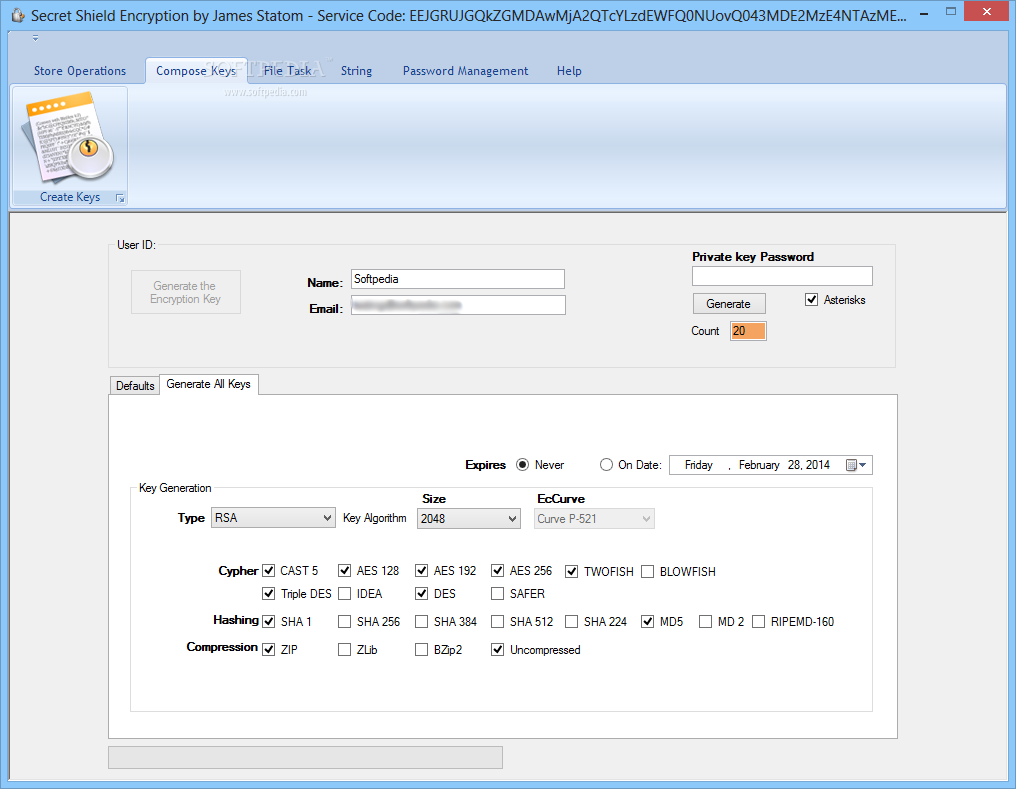Open the quick access toolbar customize arrow

36,39
